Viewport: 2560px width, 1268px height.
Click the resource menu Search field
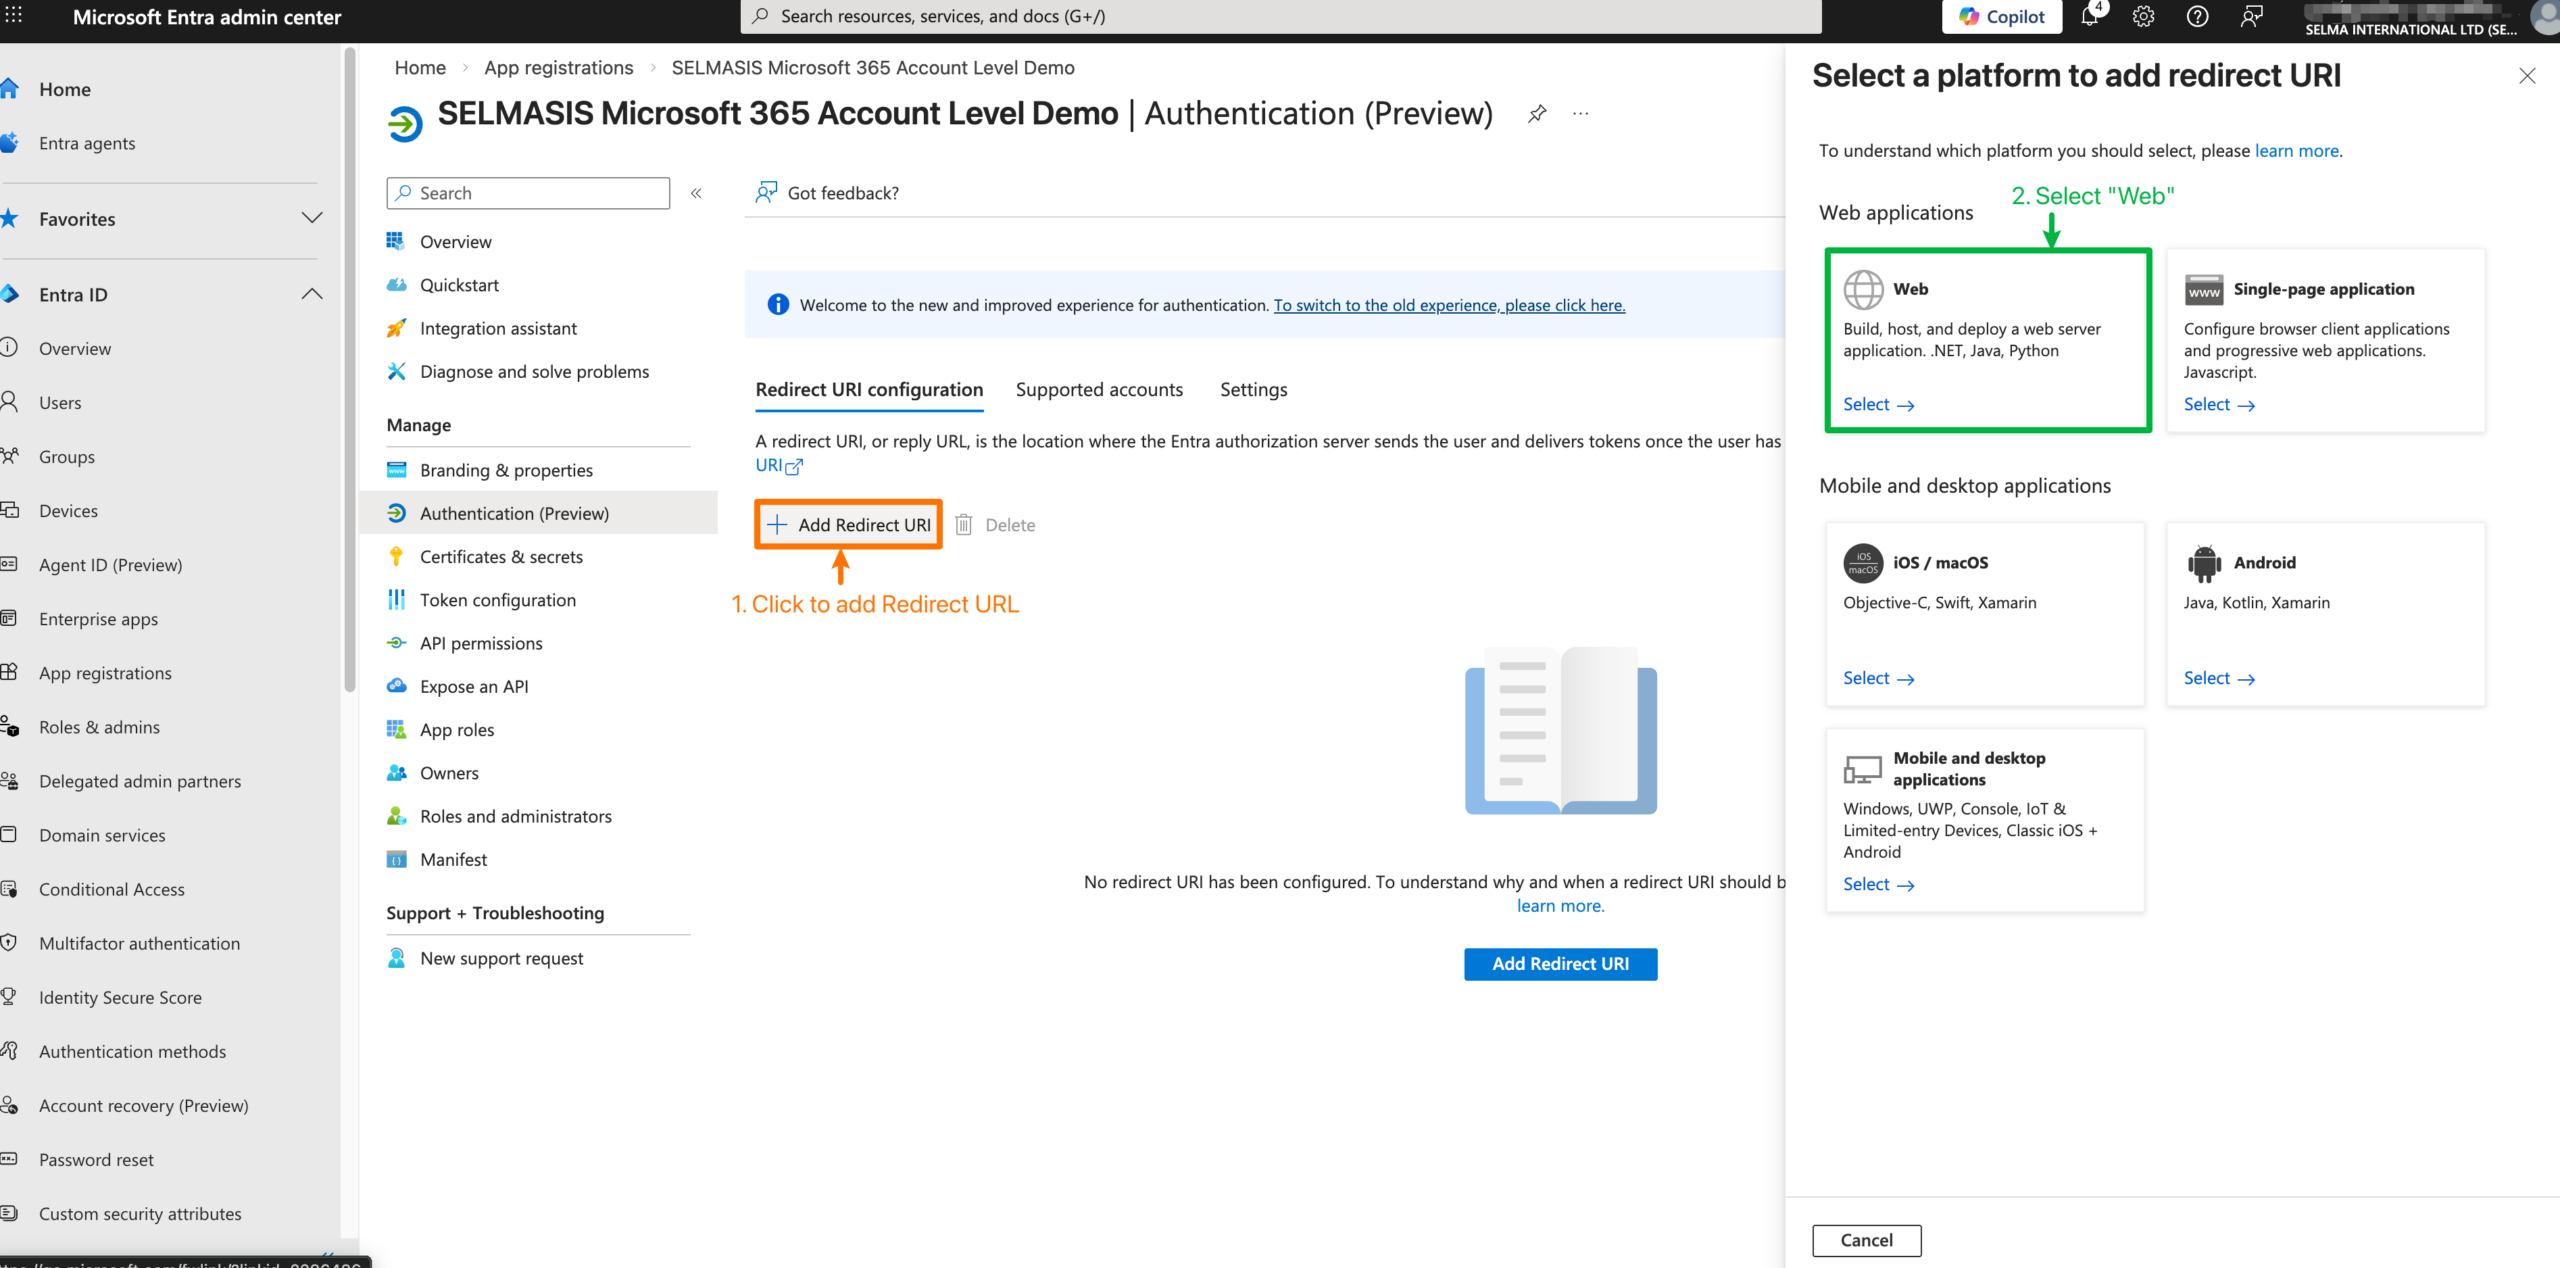coord(528,193)
